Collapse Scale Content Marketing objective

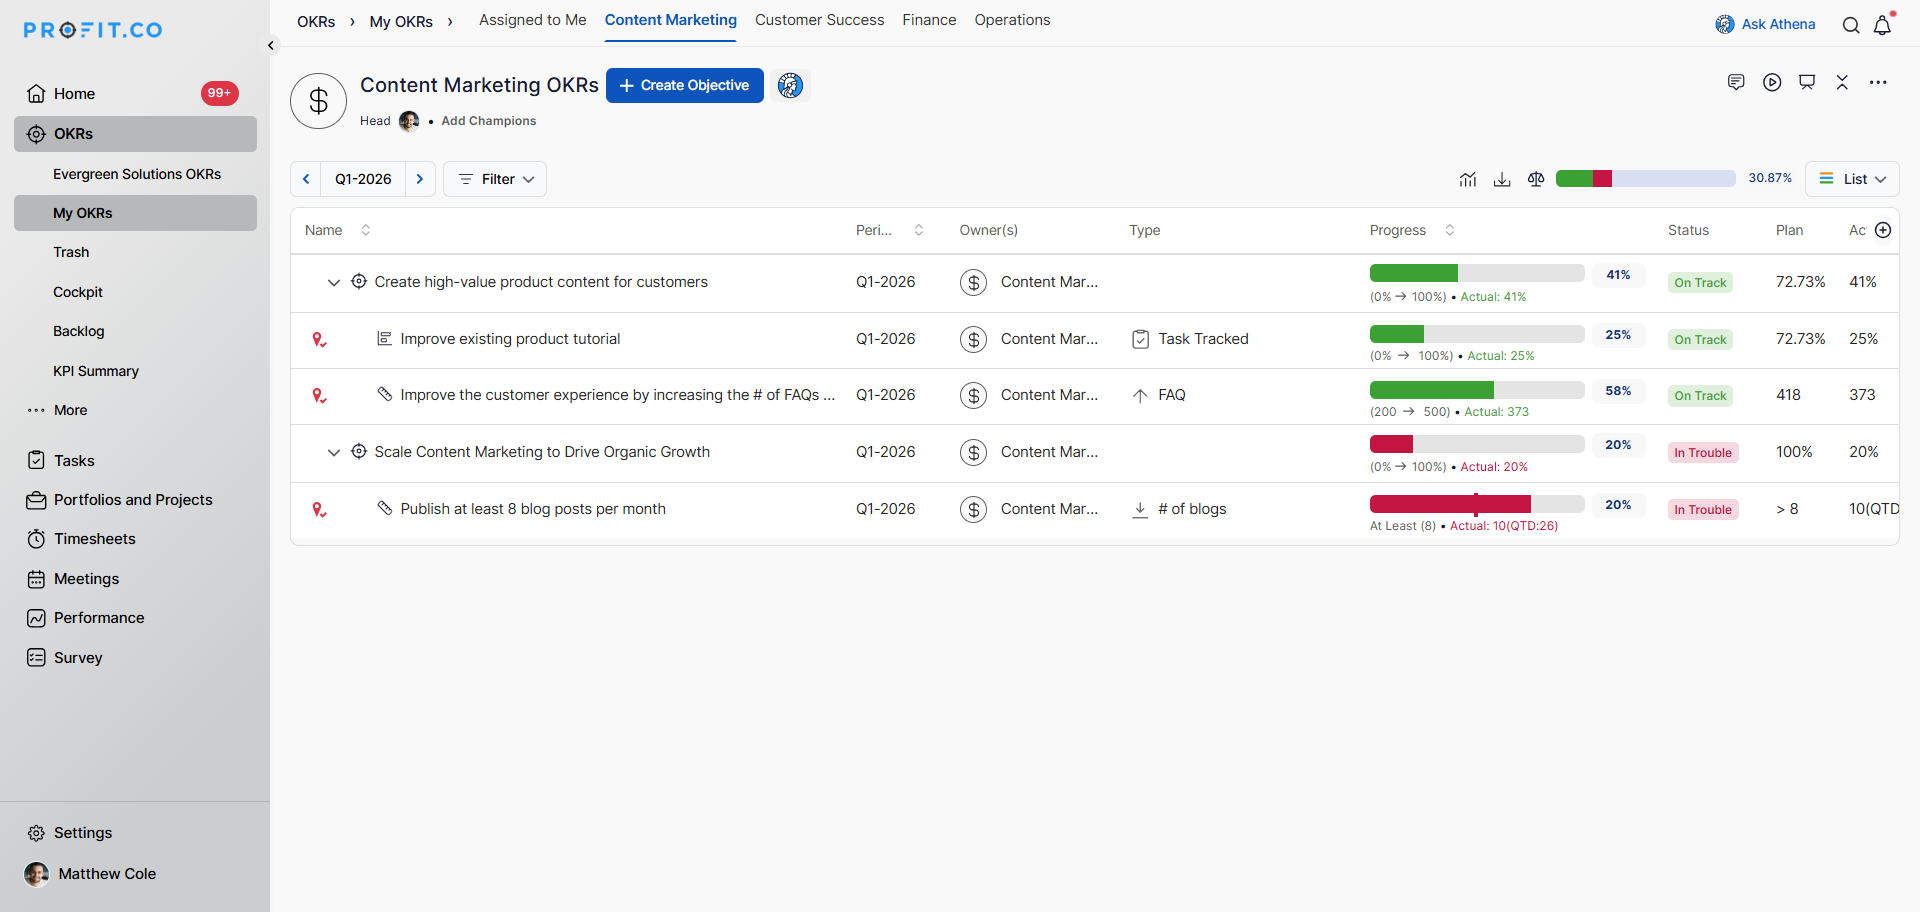coord(334,453)
